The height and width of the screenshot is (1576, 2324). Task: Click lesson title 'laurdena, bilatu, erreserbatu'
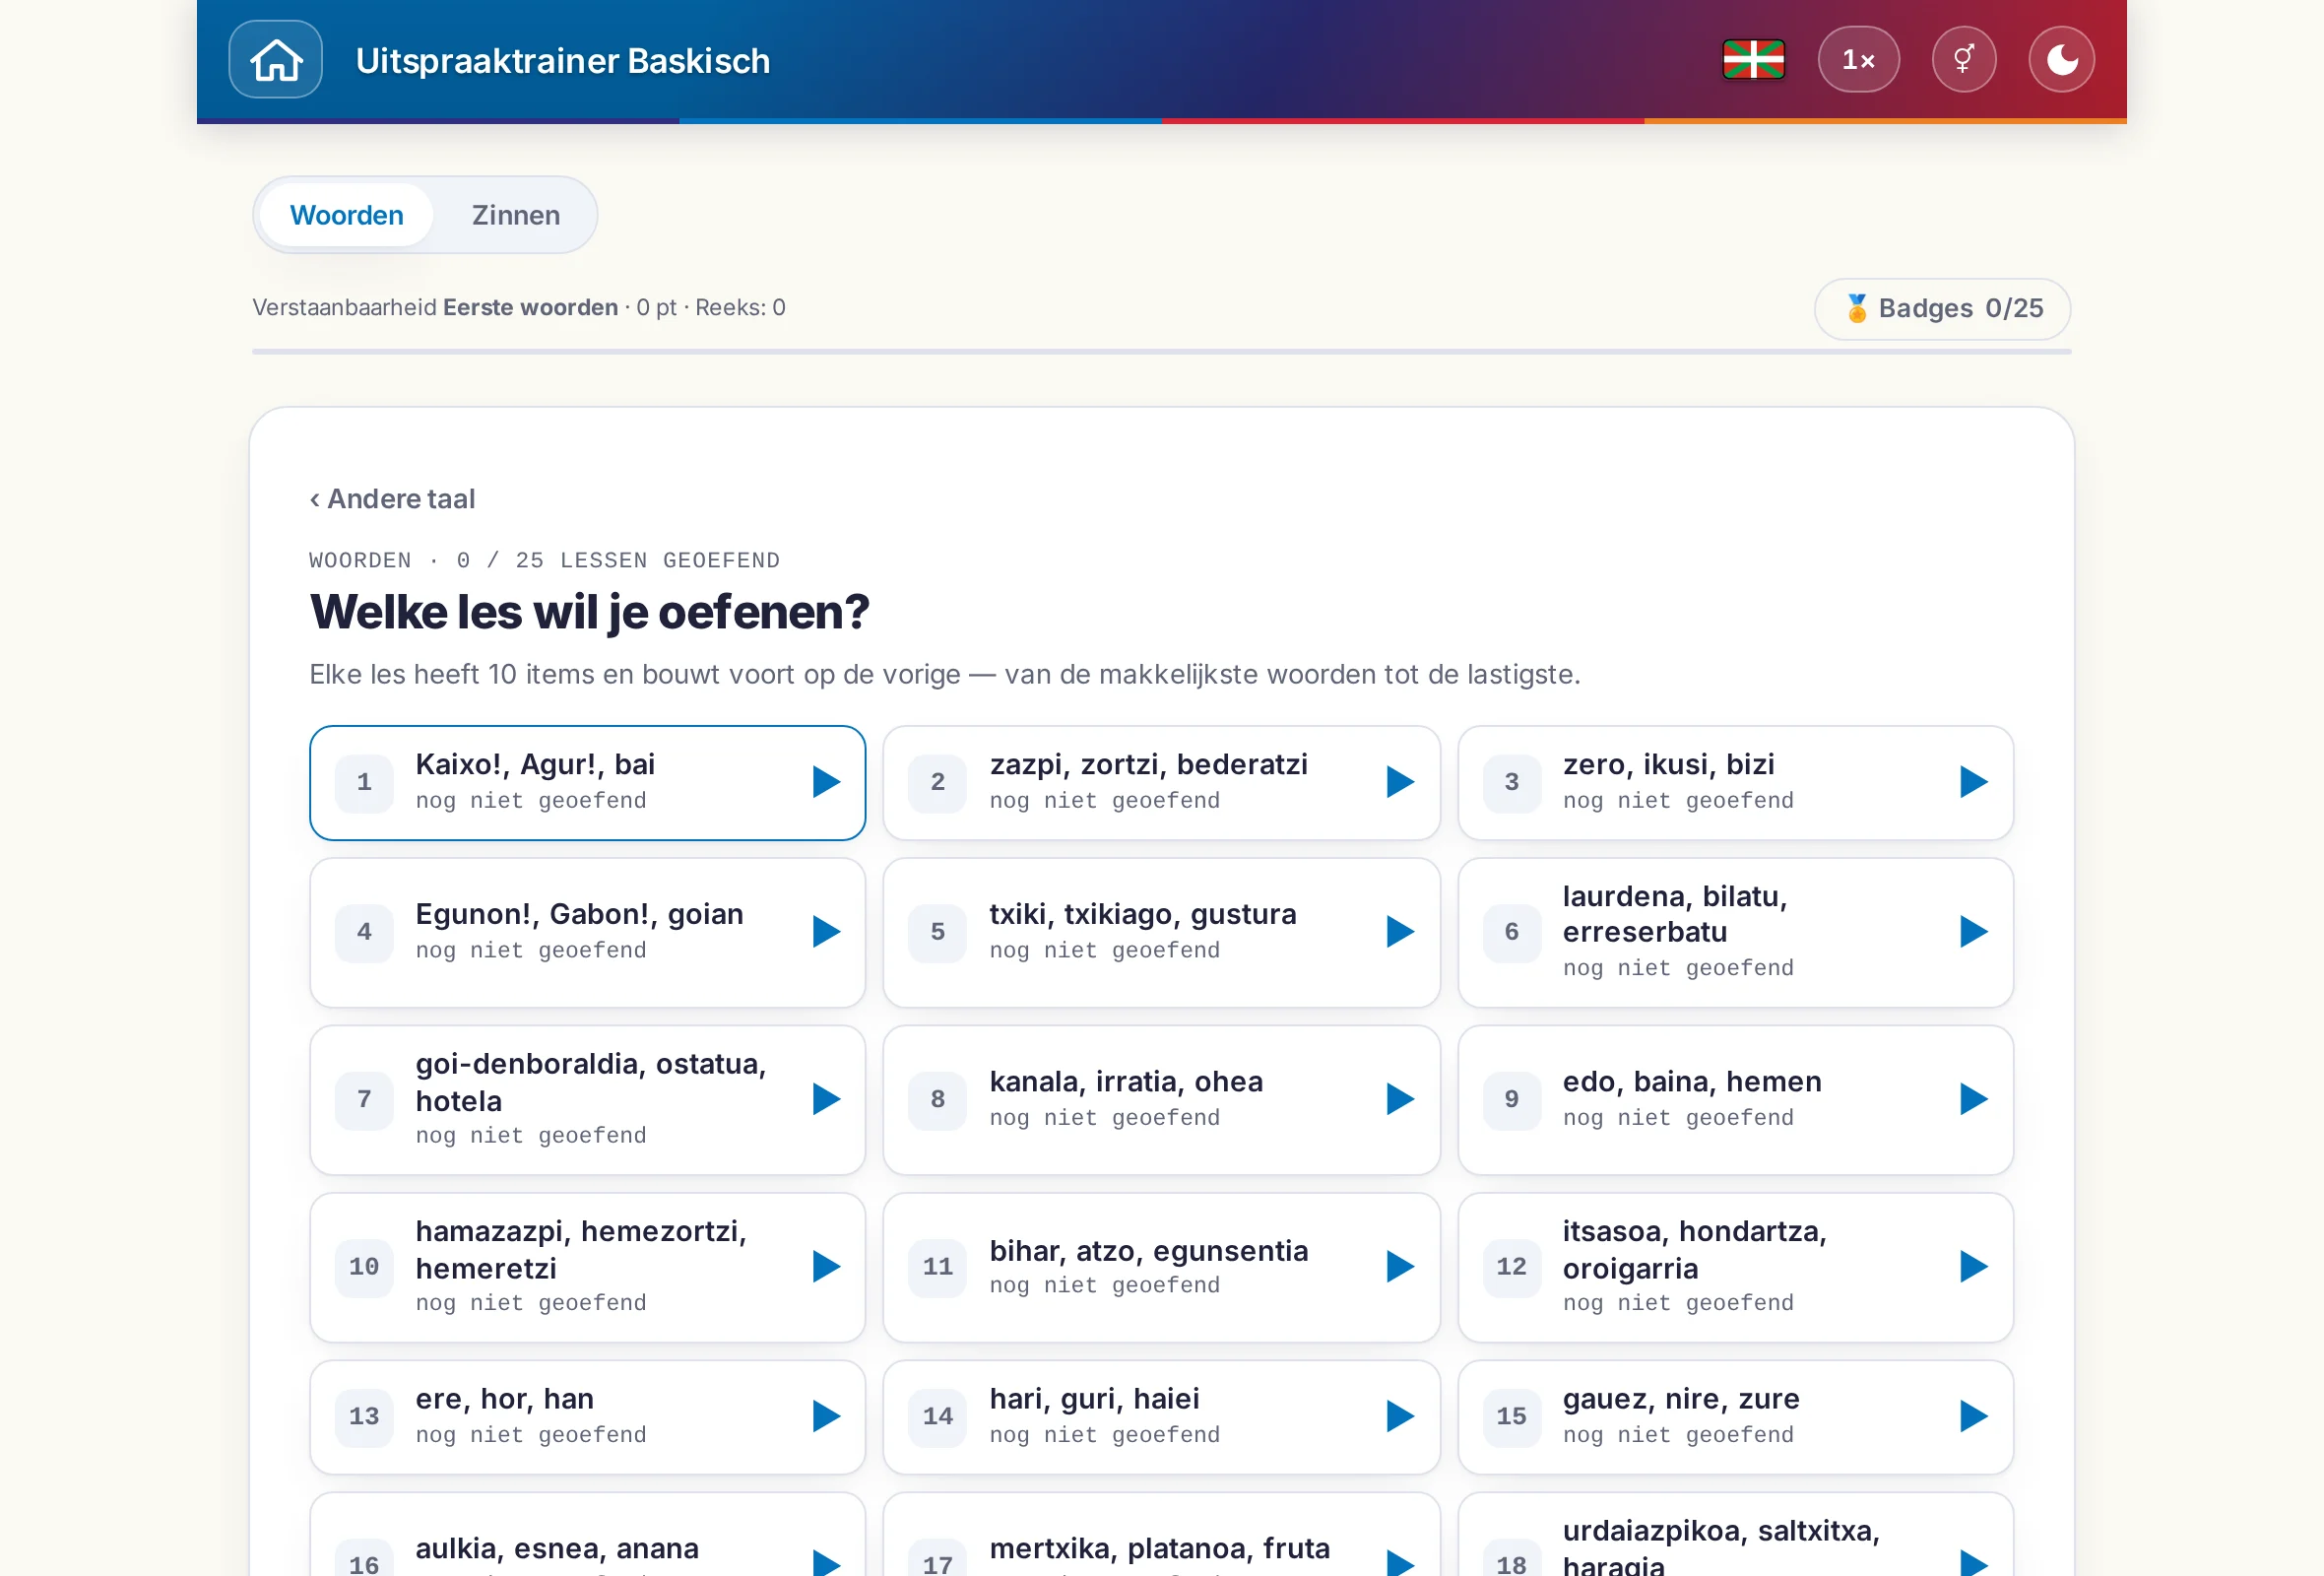tap(1675, 914)
